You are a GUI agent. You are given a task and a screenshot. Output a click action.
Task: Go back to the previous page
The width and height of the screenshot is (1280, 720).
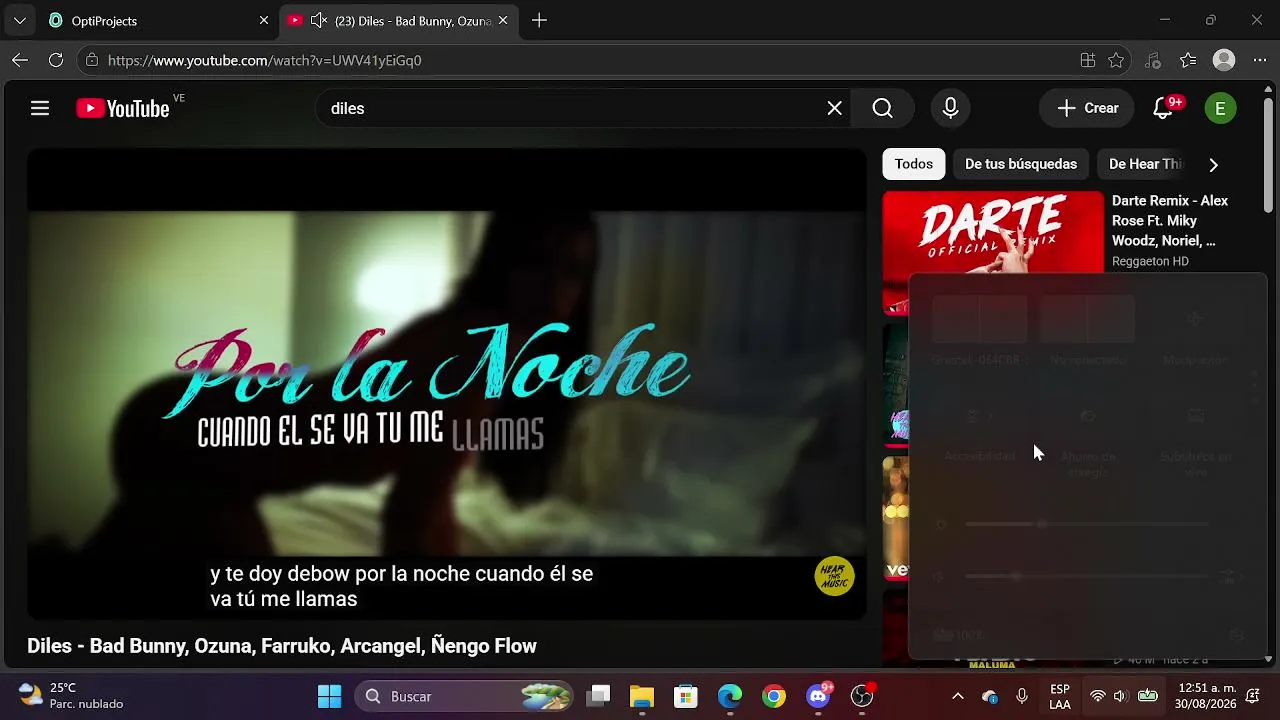point(20,60)
